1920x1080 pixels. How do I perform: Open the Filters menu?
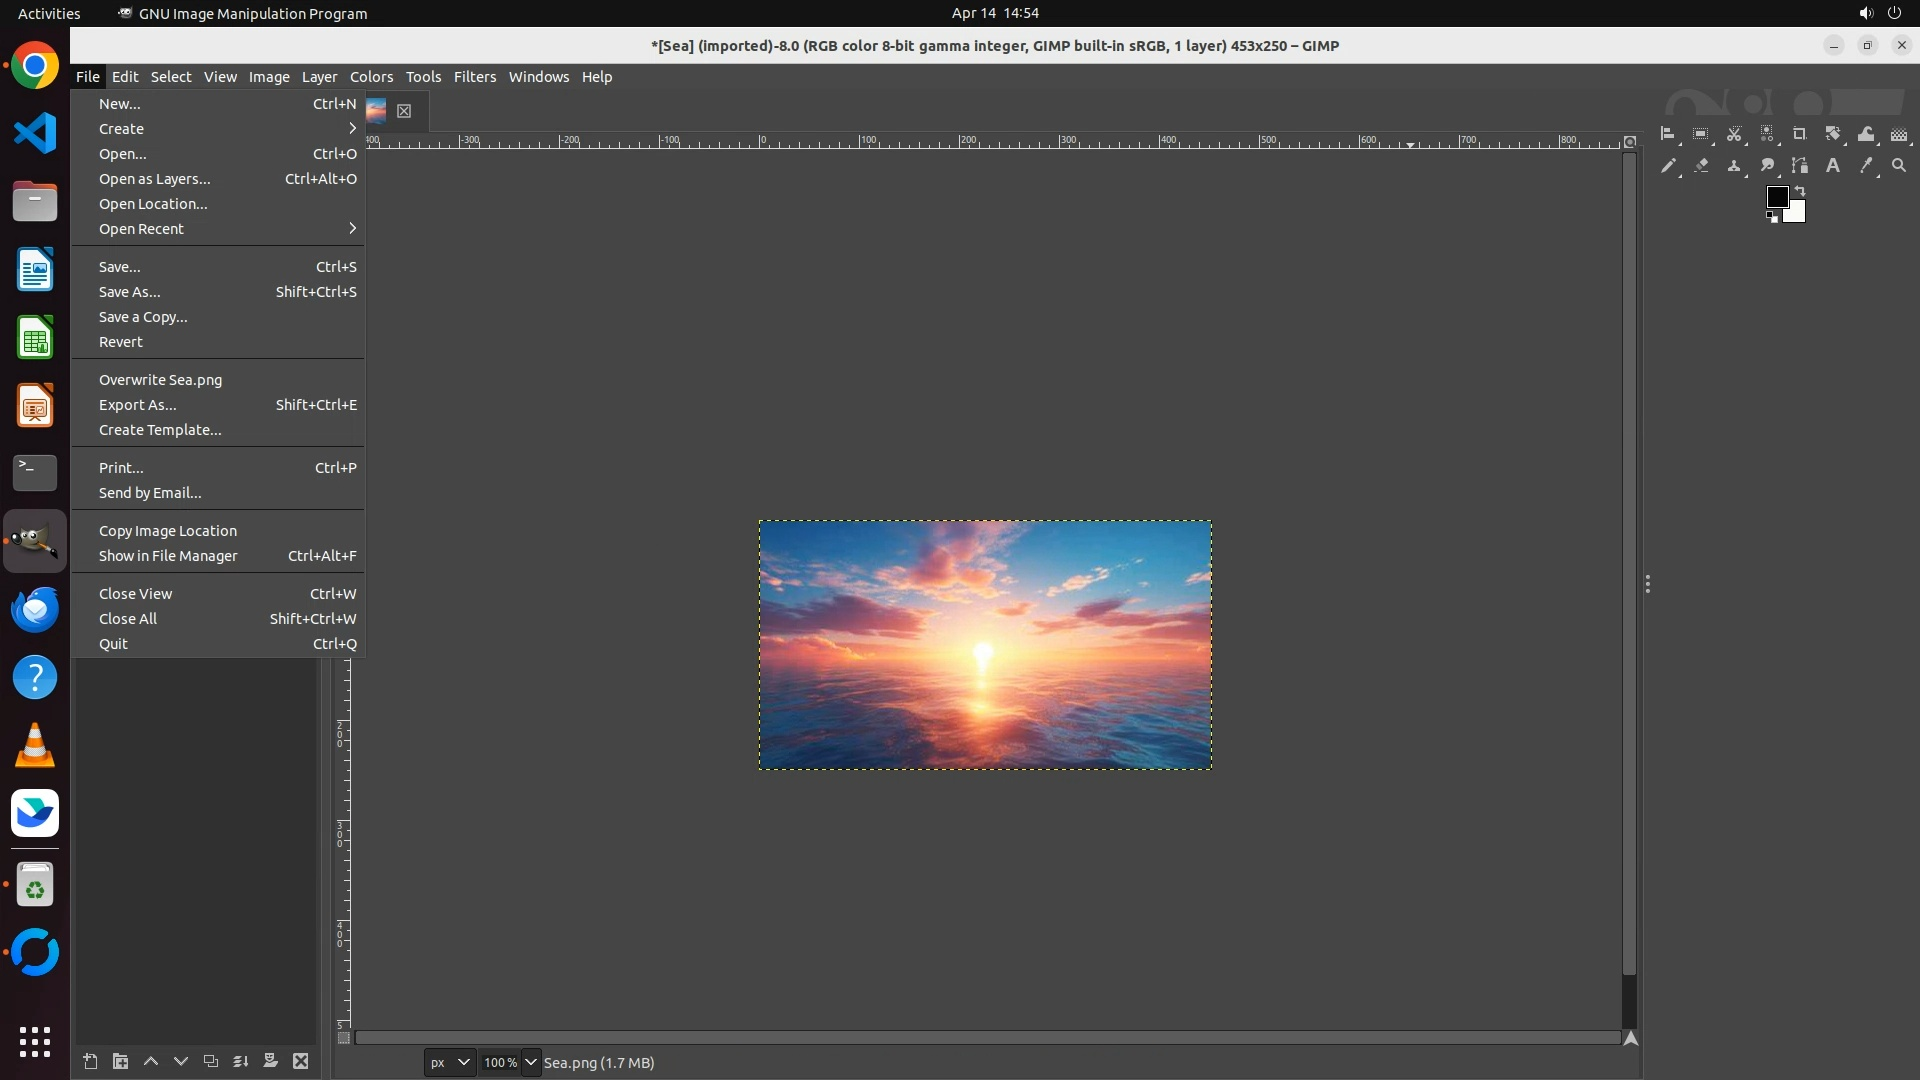tap(474, 77)
